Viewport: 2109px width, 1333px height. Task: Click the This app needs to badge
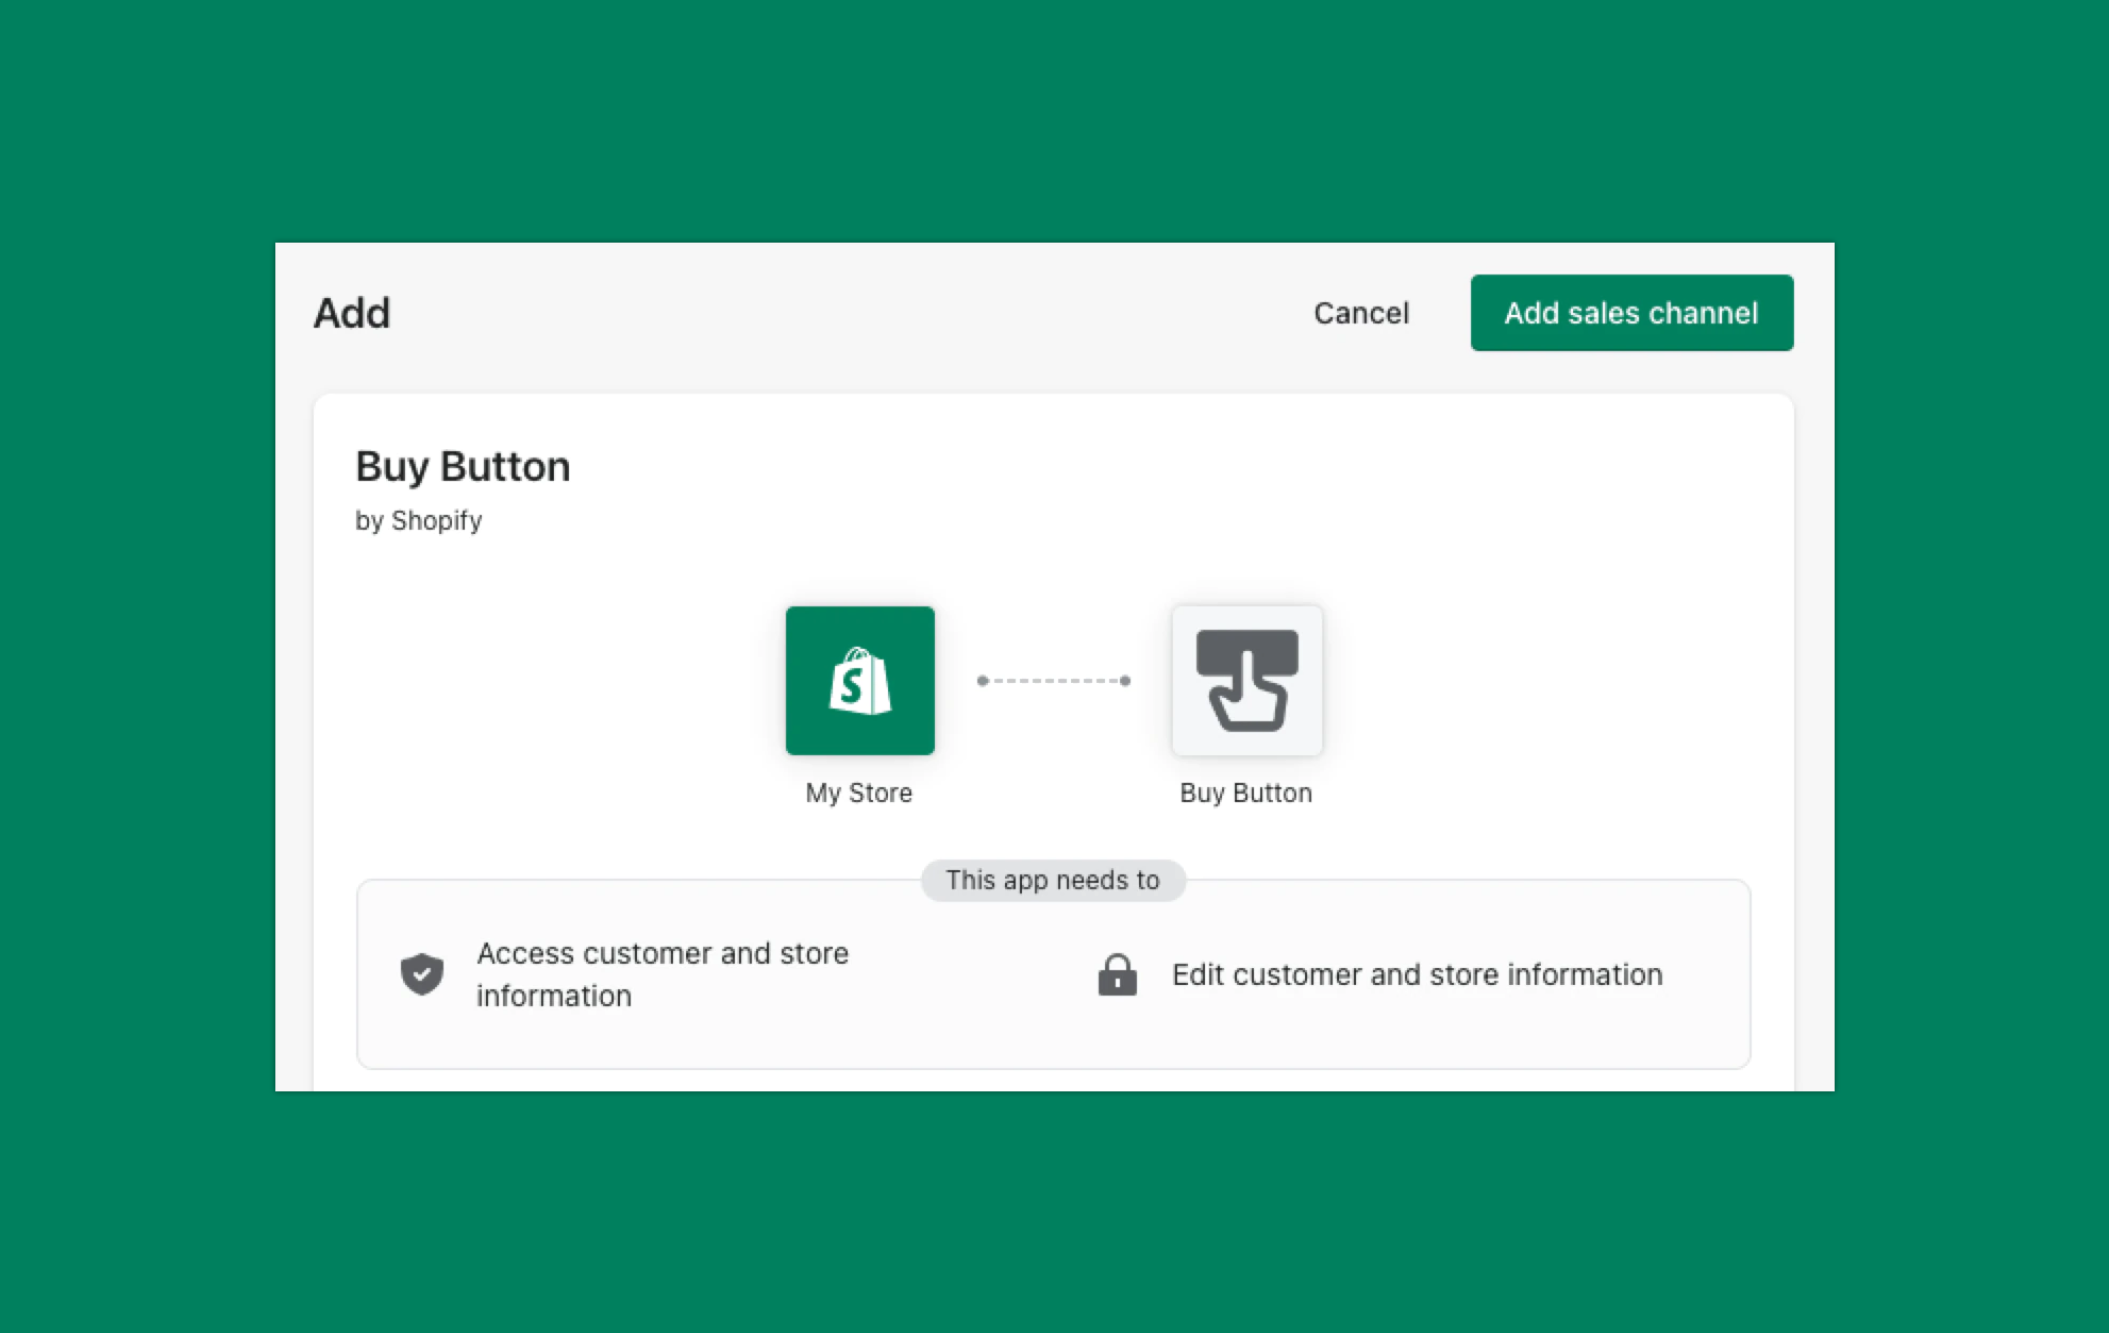[x=1052, y=880]
